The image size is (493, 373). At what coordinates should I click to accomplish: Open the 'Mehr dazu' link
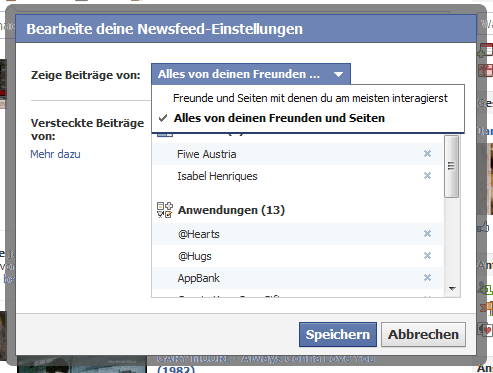point(55,154)
